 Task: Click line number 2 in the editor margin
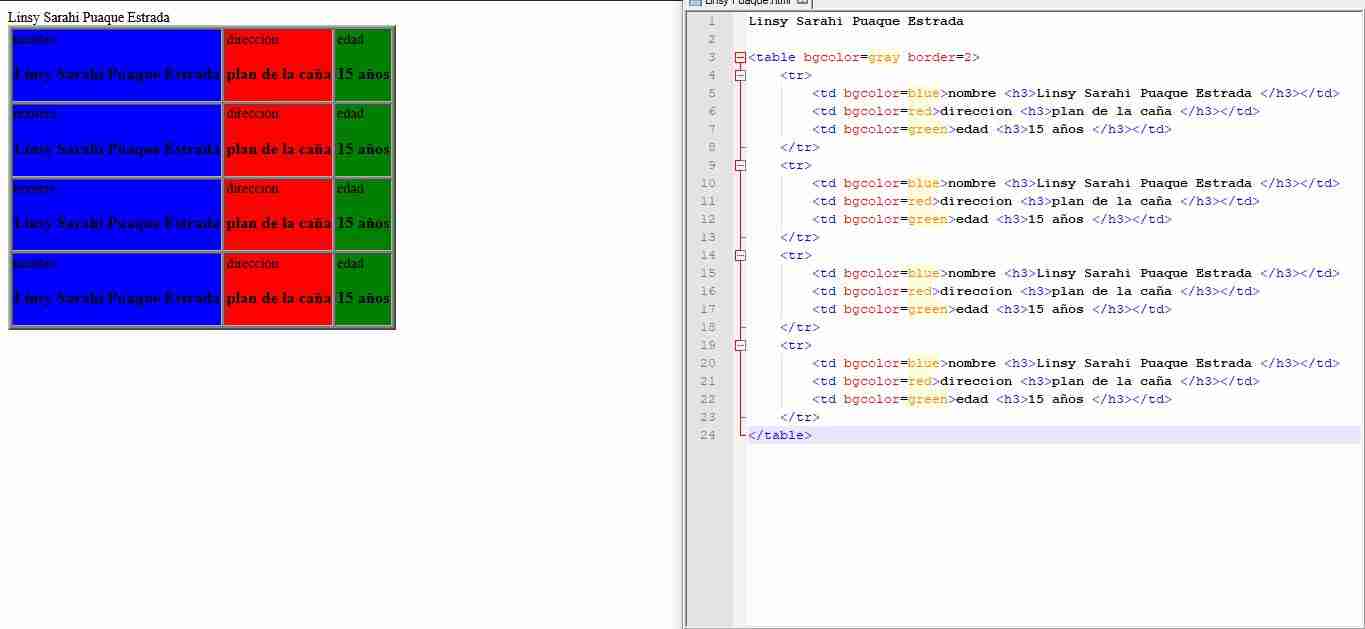click(x=711, y=39)
